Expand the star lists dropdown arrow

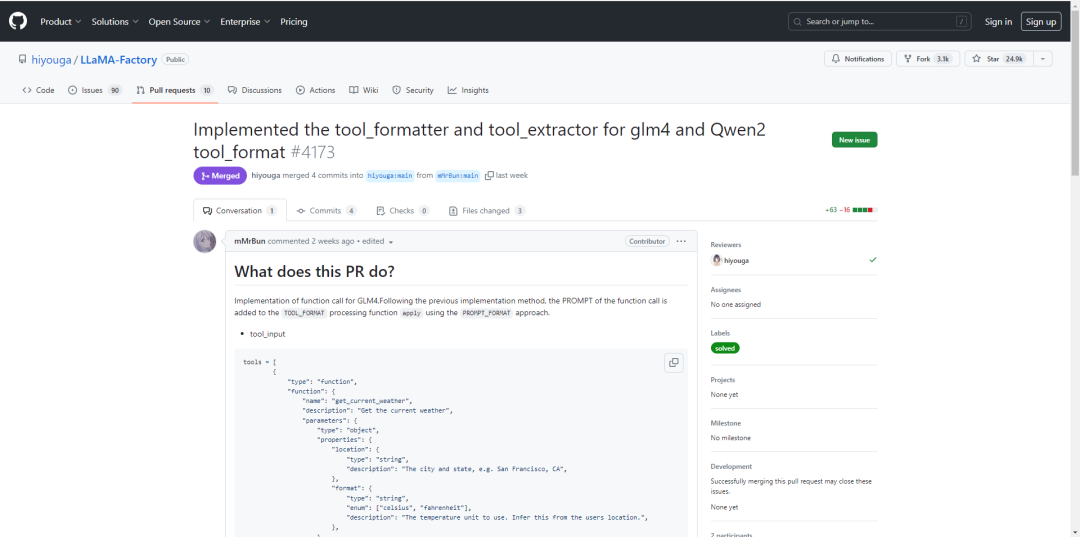tap(1043, 59)
